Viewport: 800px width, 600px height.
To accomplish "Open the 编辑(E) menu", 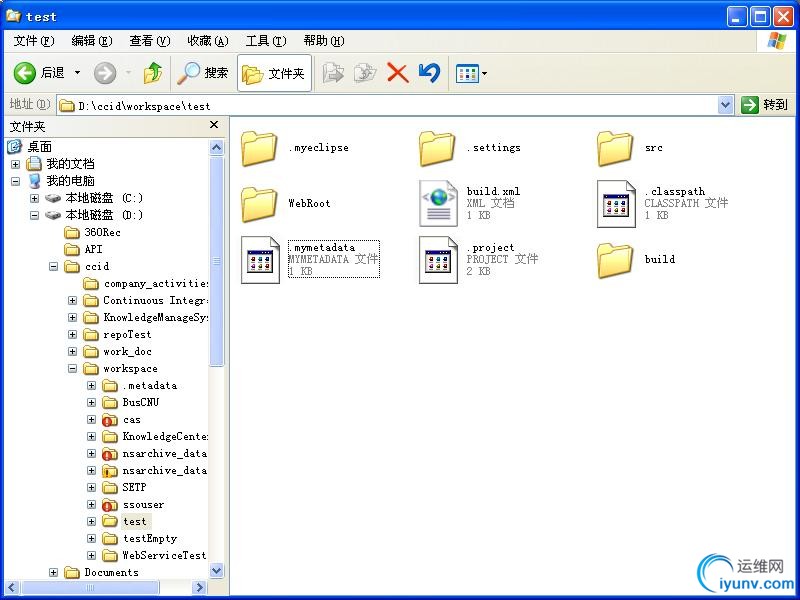I will tap(91, 41).
